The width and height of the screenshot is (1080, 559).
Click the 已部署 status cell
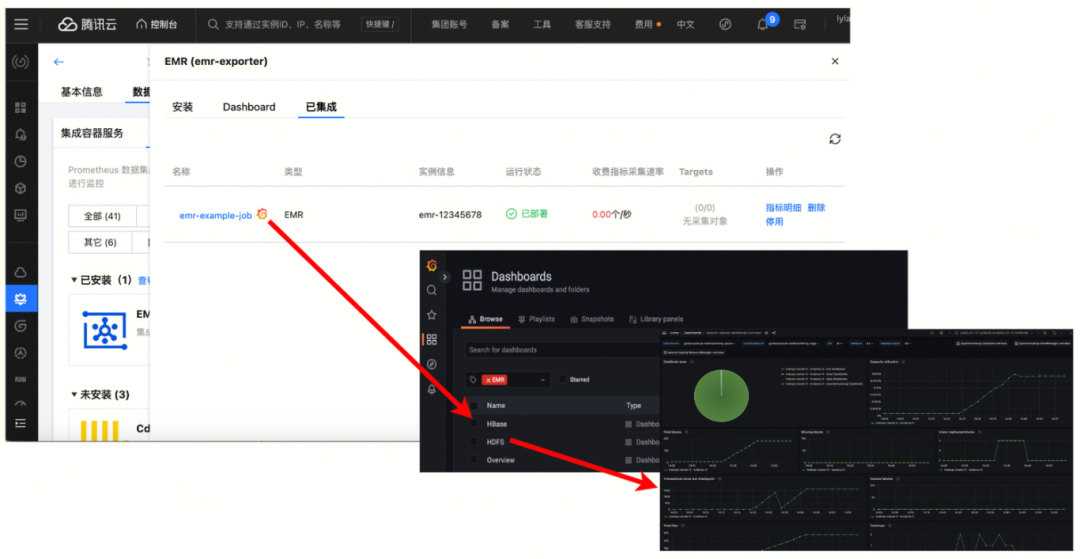(527, 214)
